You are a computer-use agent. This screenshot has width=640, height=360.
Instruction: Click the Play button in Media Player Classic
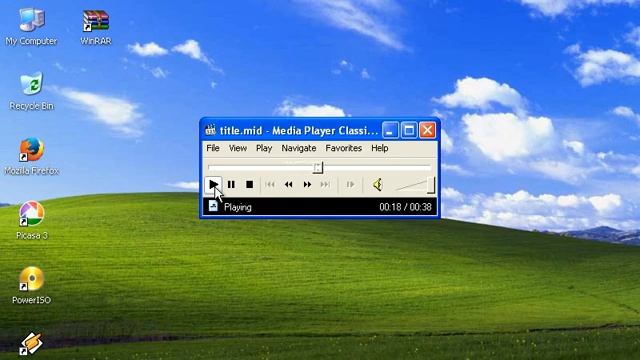coord(213,184)
